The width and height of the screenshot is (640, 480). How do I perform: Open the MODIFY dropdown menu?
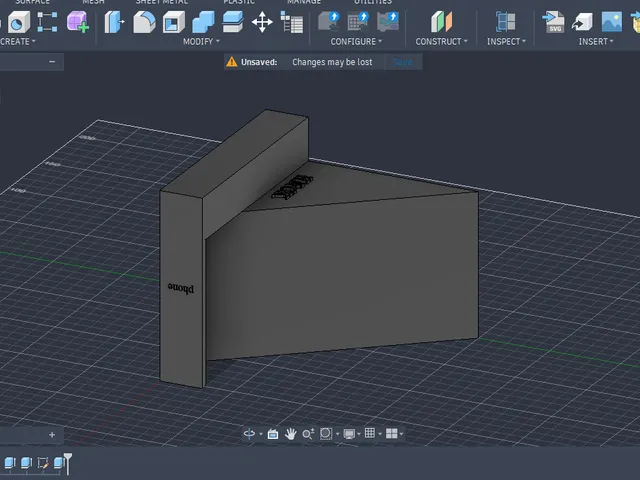coord(201,42)
